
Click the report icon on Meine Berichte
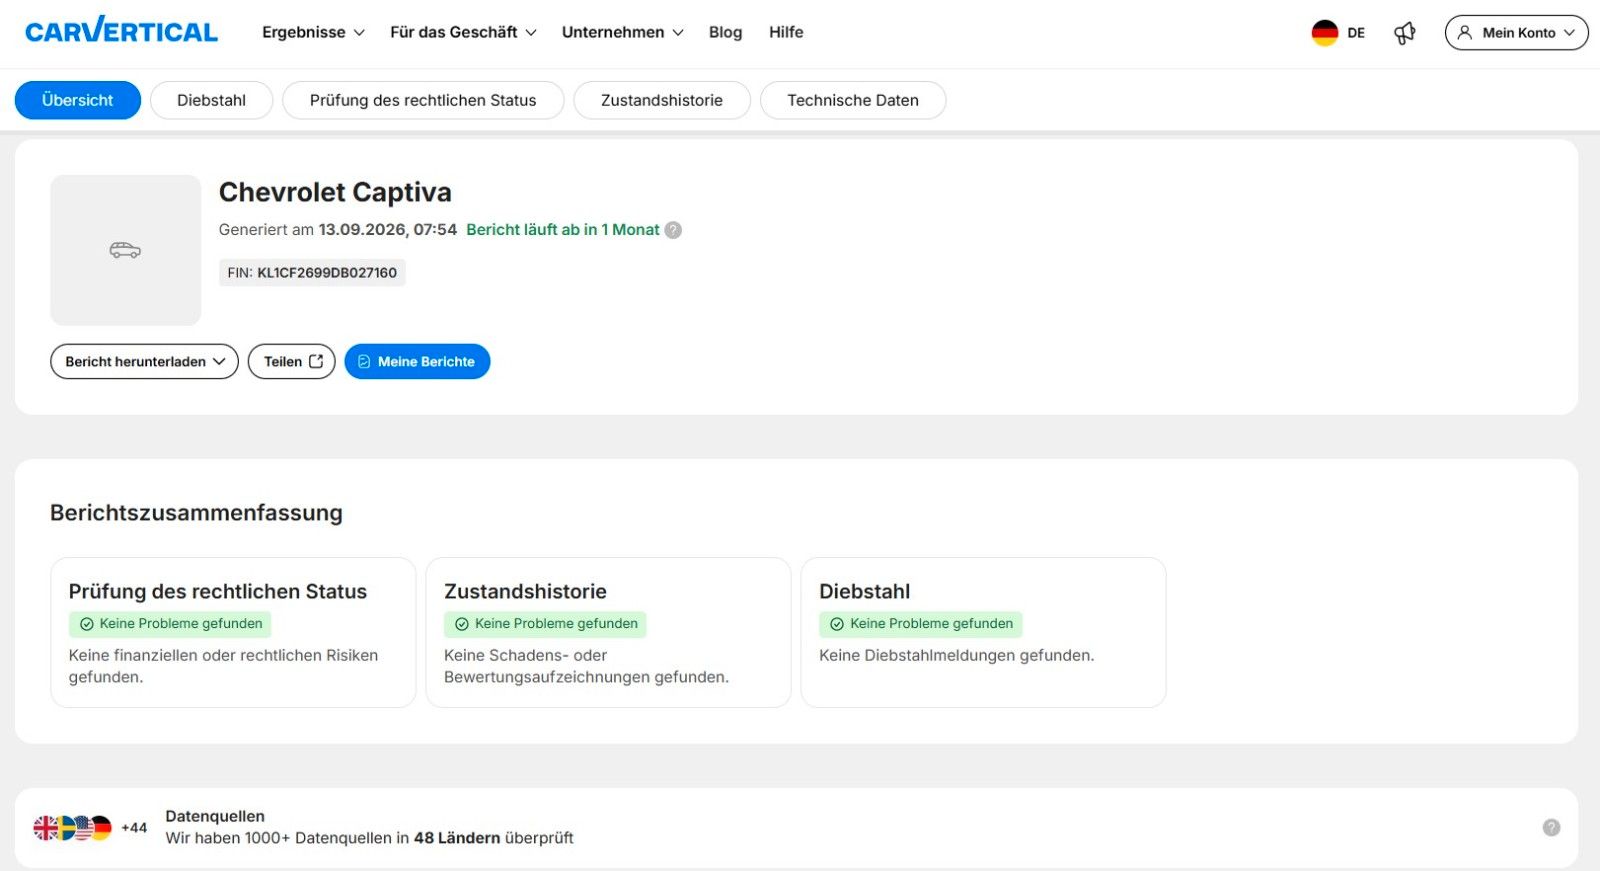364,362
